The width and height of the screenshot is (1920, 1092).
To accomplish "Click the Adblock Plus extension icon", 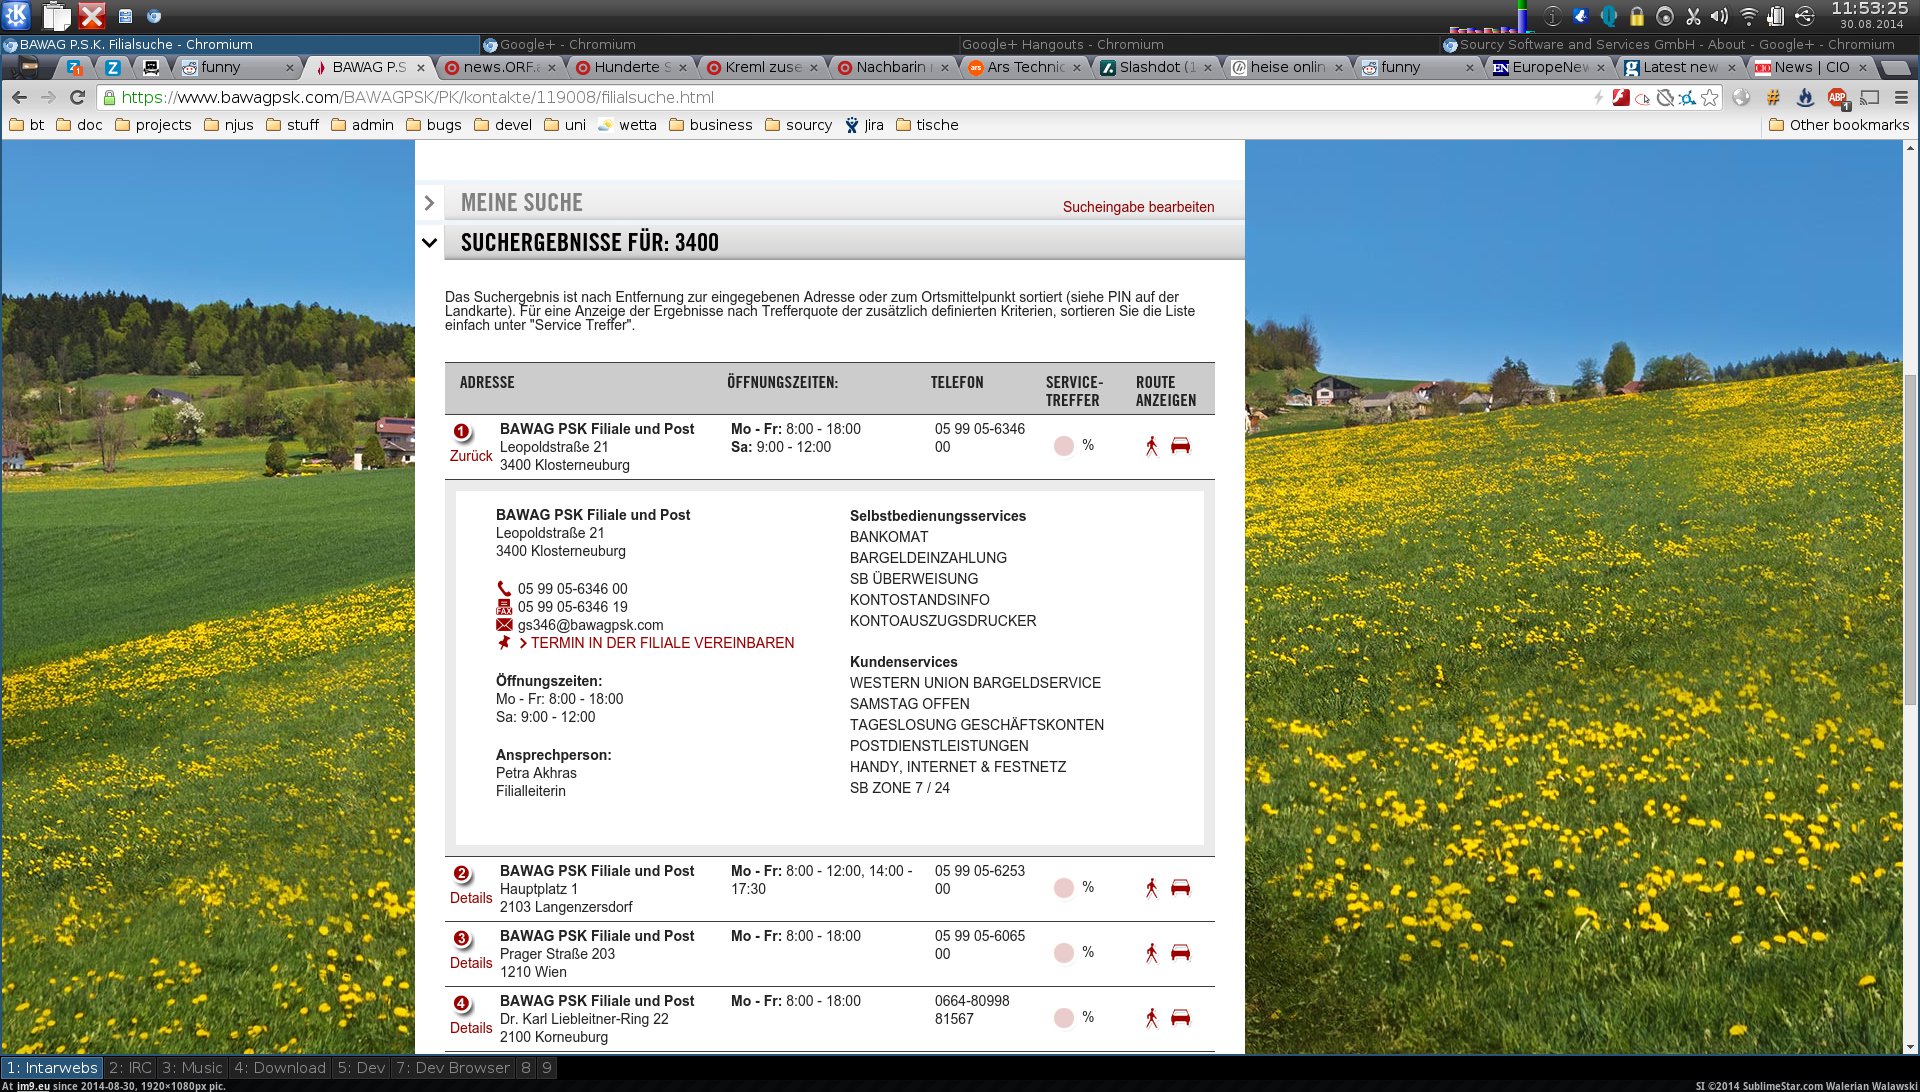I will pos(1837,97).
